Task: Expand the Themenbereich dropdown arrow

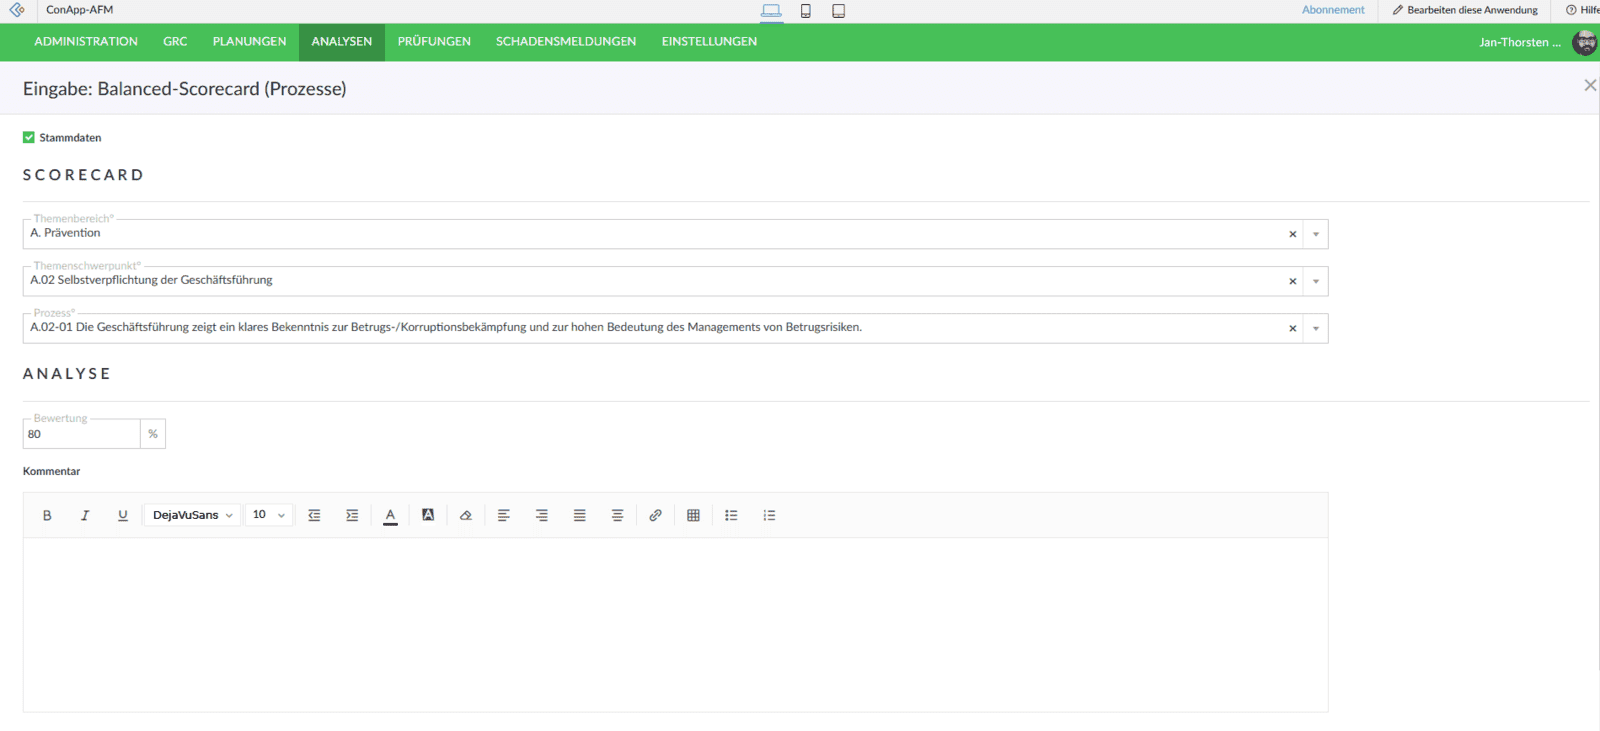Action: click(1316, 234)
